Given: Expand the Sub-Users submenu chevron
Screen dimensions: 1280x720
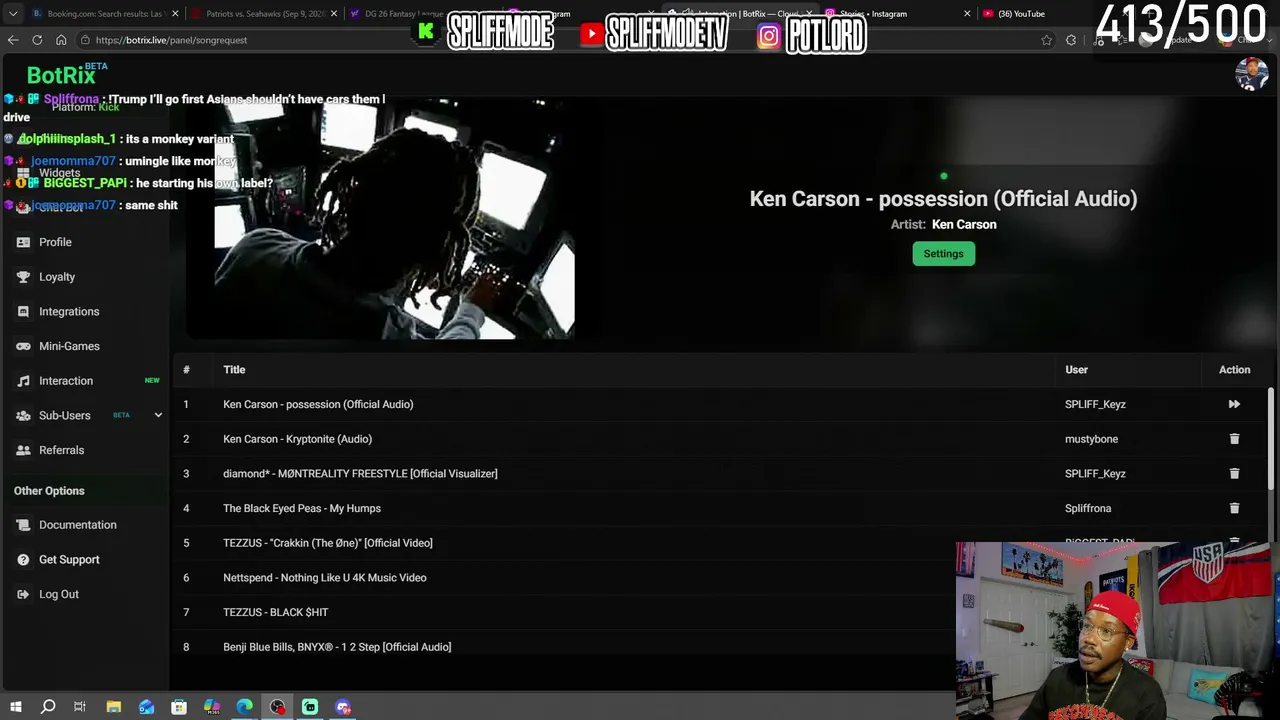Looking at the screenshot, I should coord(158,415).
